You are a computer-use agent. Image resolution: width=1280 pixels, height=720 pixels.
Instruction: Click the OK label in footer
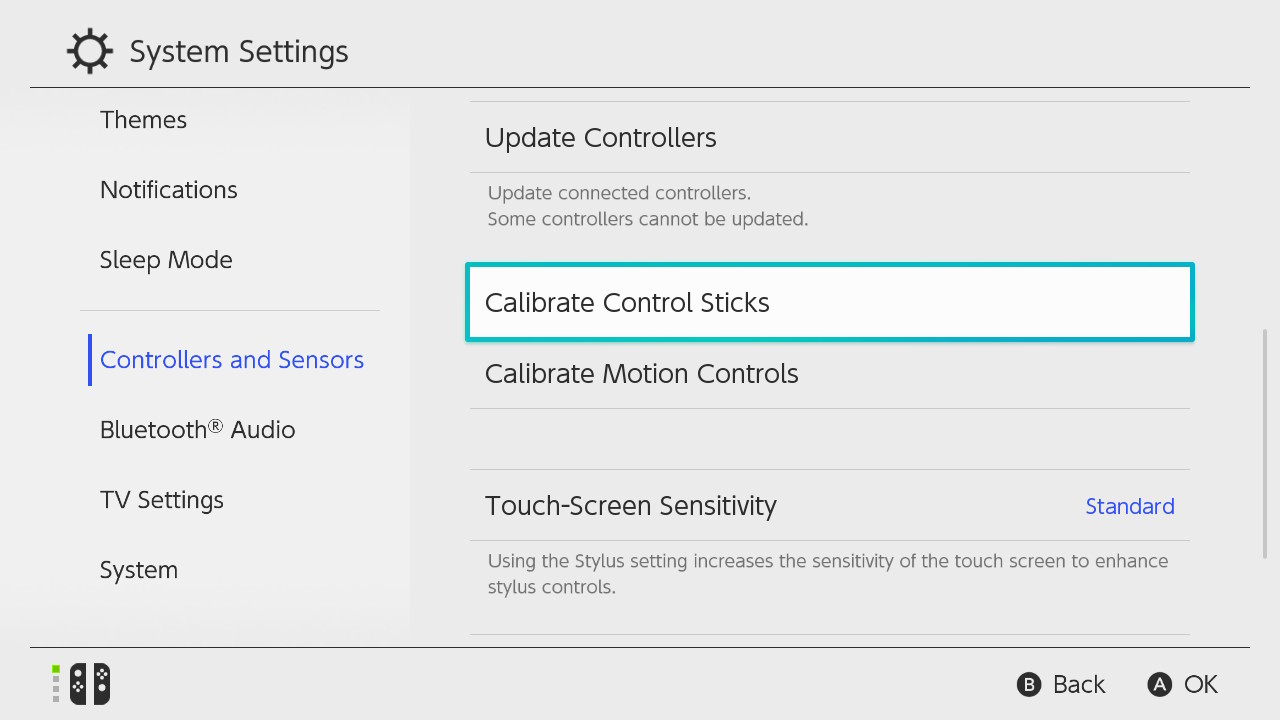point(1201,684)
